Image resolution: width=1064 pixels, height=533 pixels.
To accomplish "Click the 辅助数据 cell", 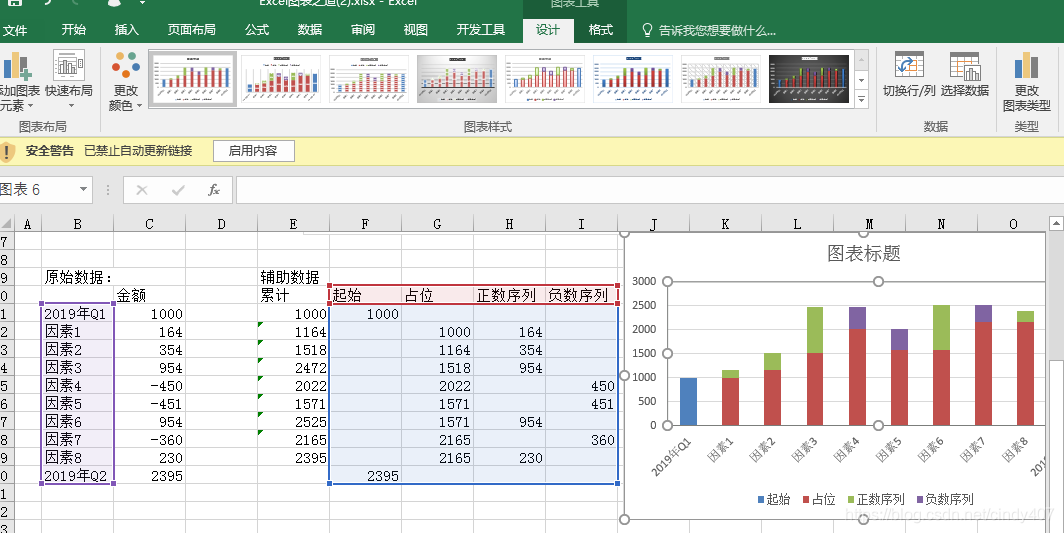I will tap(293, 277).
